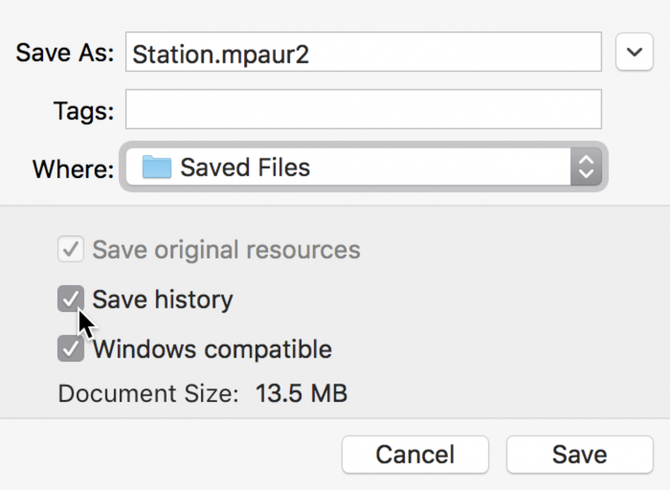The width and height of the screenshot is (670, 490).
Task: Click the 'Tags:' label
Action: click(84, 111)
